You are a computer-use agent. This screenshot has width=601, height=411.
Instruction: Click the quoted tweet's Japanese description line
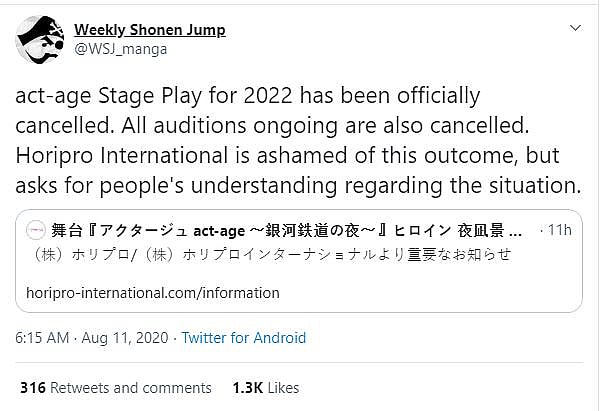point(270,255)
